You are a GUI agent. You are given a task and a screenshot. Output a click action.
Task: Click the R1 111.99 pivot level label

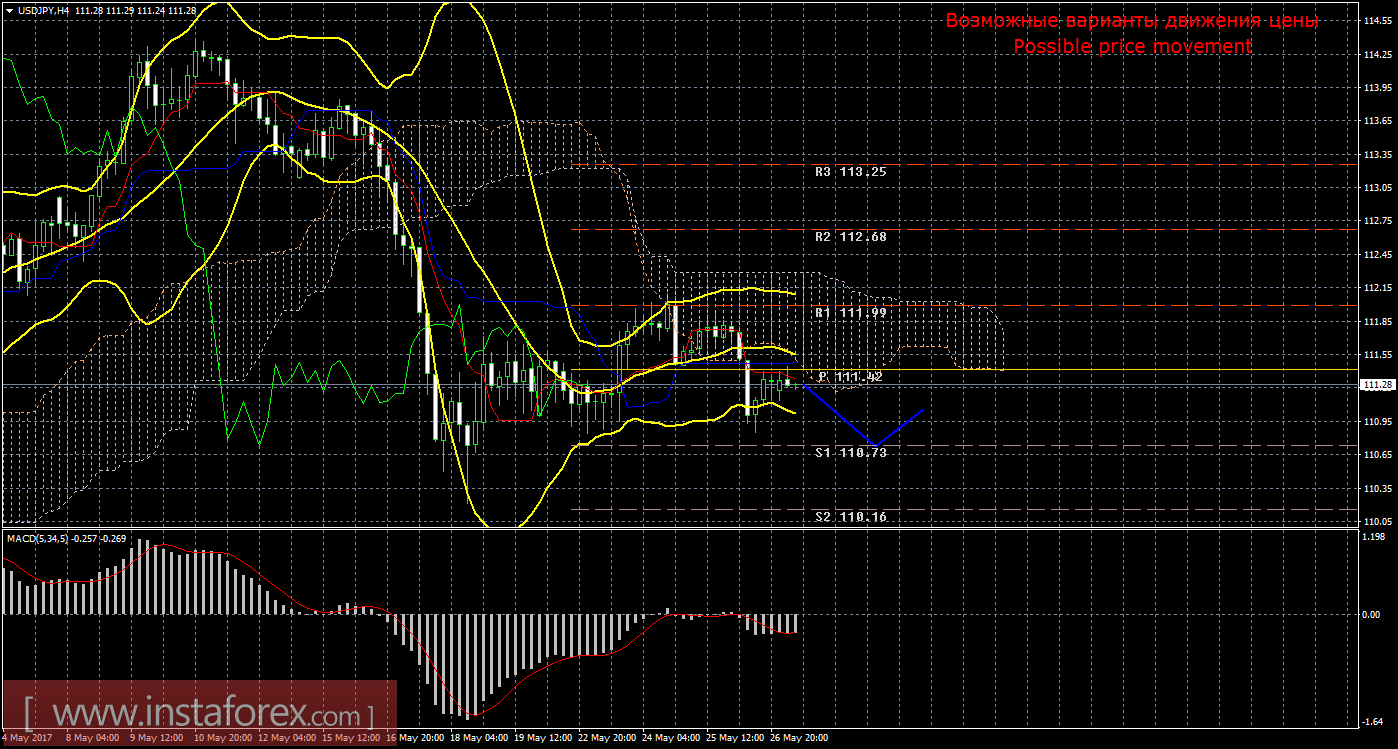point(850,312)
